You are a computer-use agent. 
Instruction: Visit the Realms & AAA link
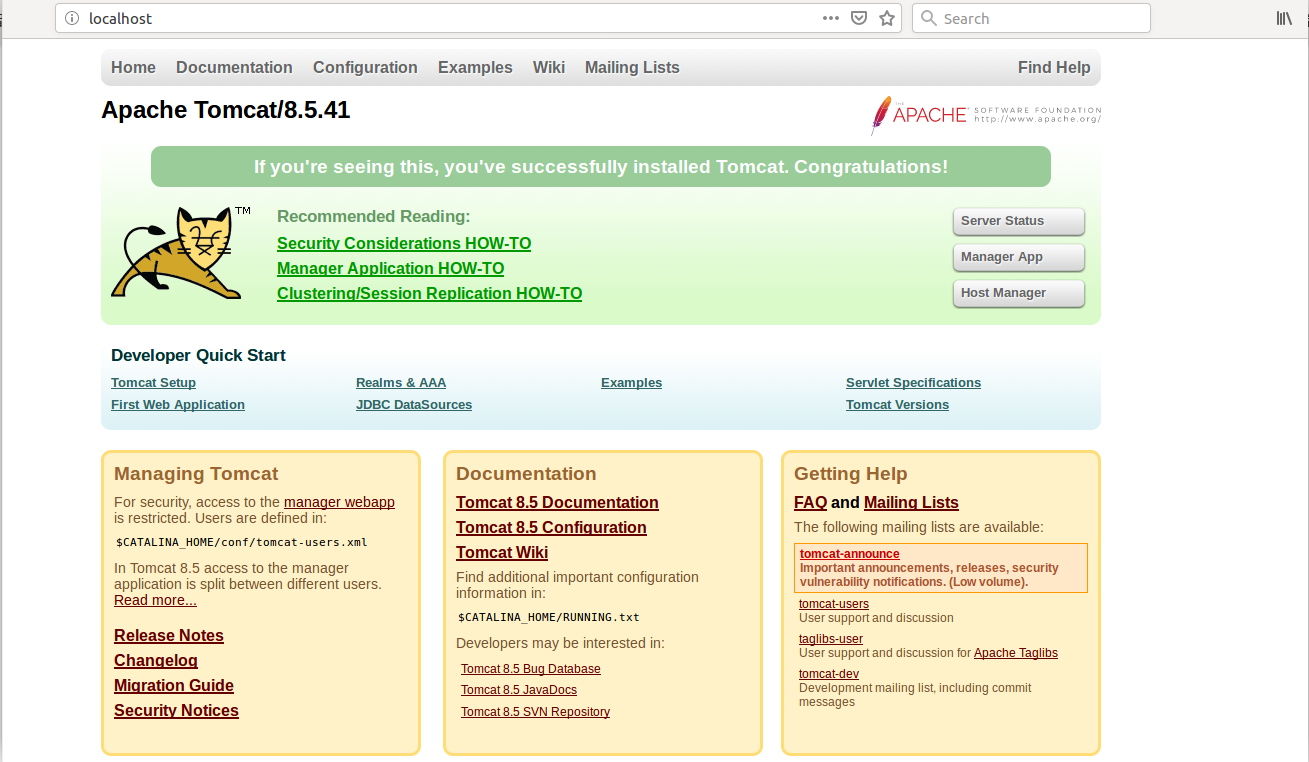coord(401,383)
